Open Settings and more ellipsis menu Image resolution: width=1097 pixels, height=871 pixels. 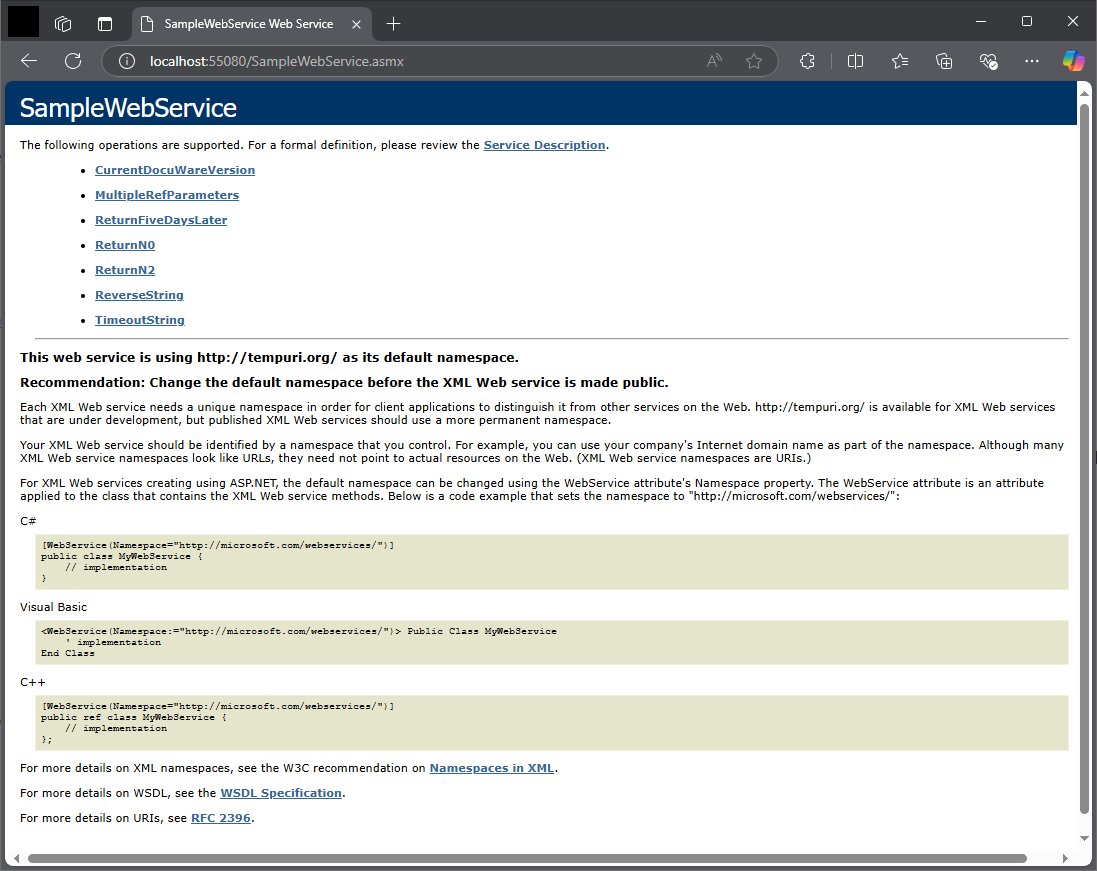pos(1031,62)
